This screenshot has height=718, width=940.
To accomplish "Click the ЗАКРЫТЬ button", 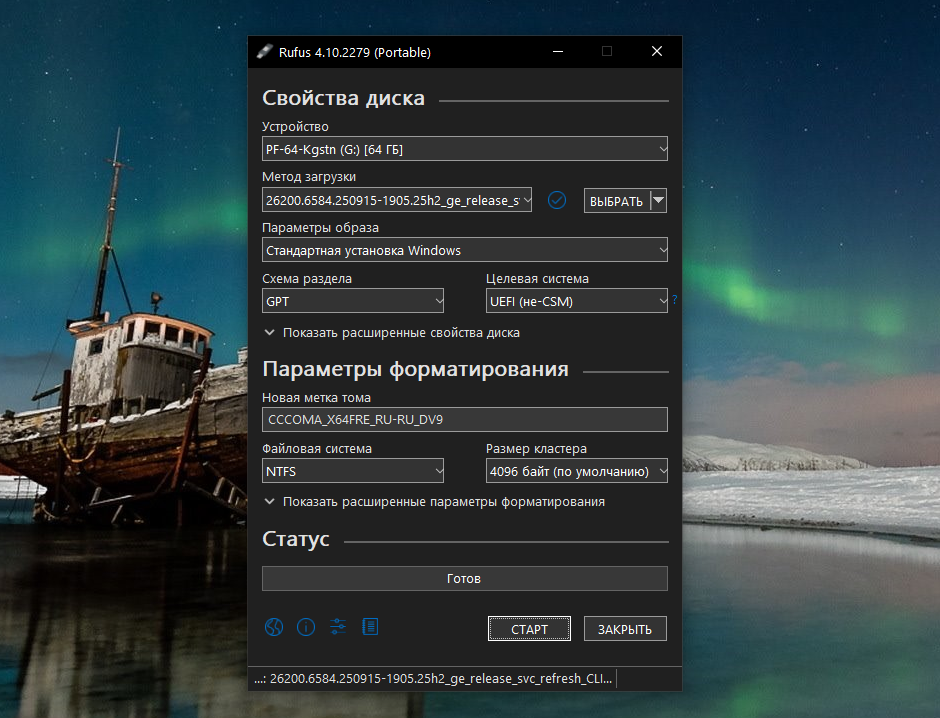I will pos(625,629).
